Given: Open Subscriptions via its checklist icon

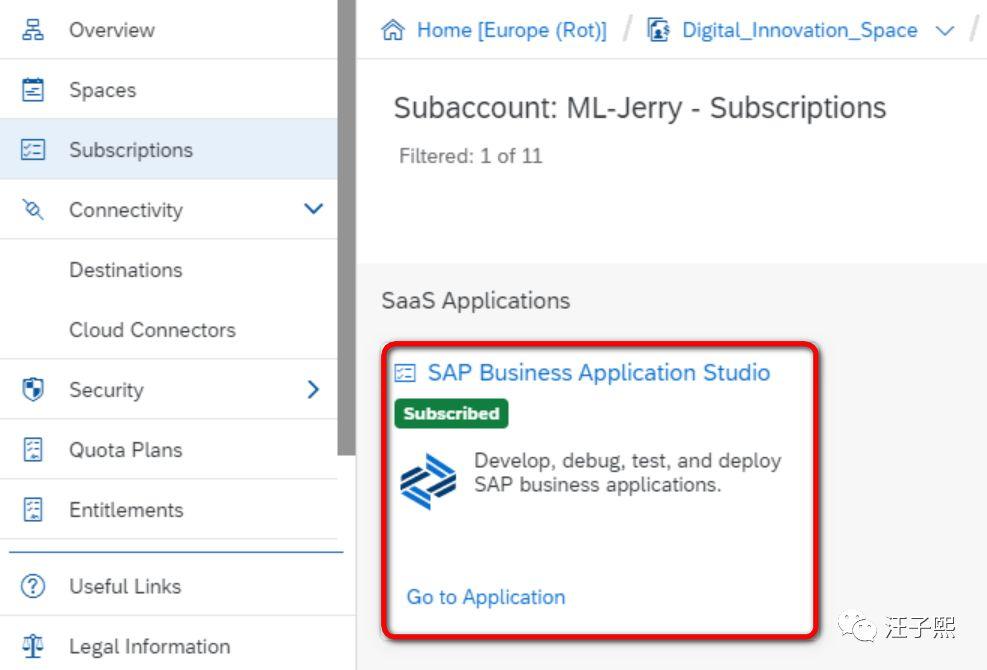Looking at the screenshot, I should pos(33,149).
